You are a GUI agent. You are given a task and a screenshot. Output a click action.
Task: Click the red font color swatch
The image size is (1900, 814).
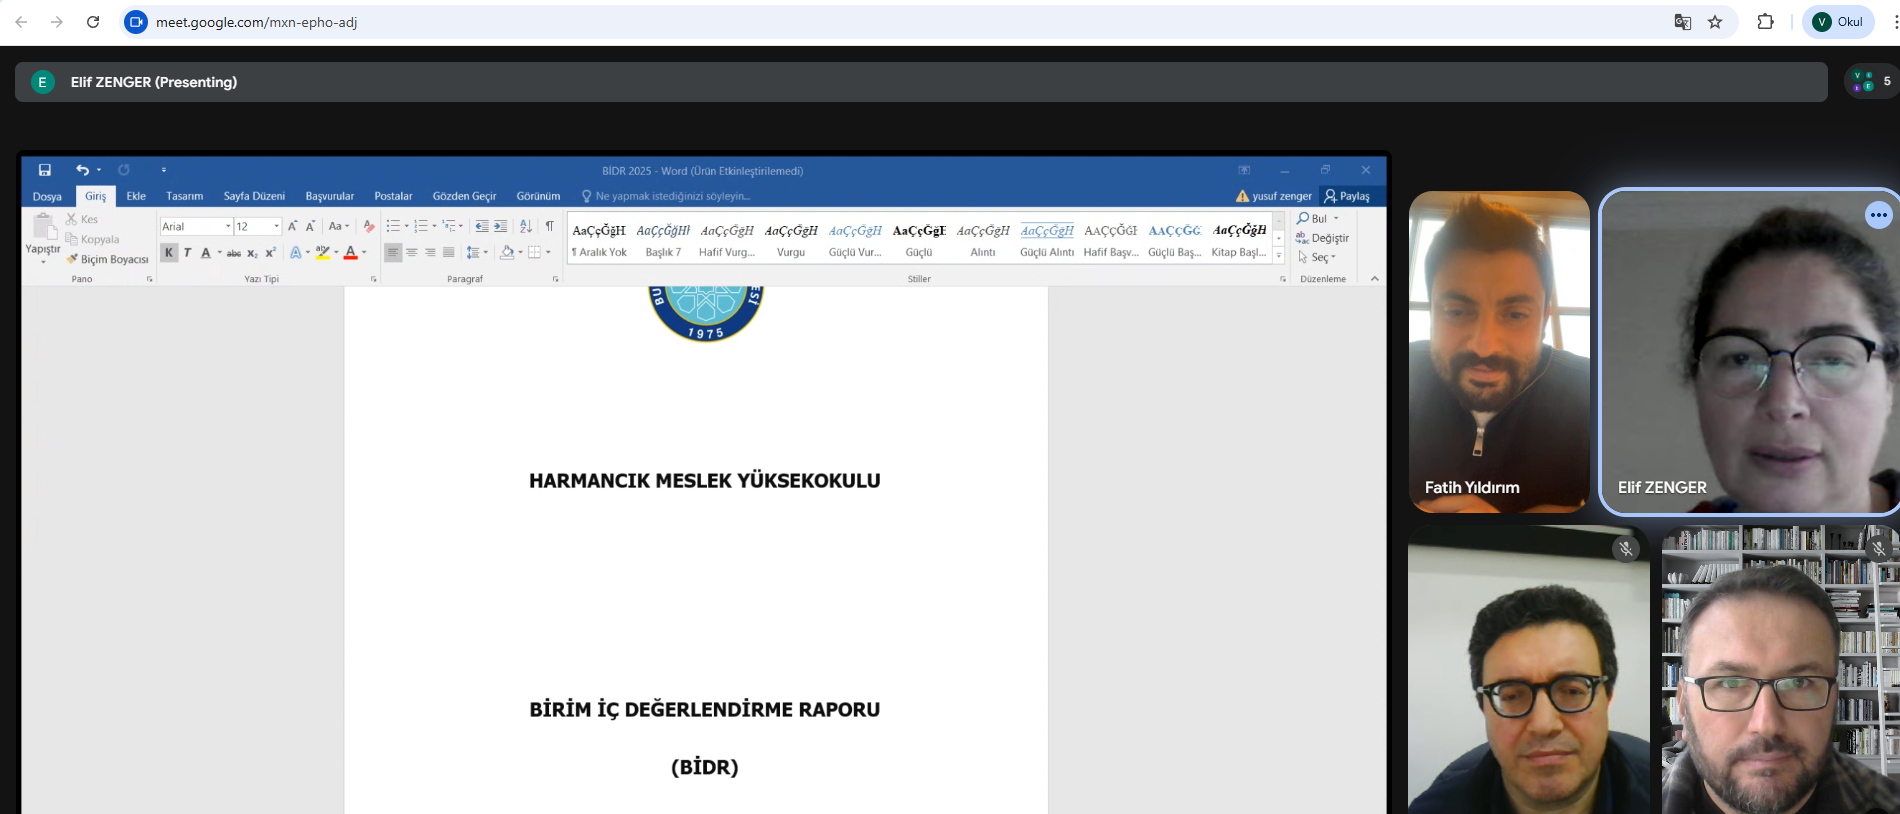click(x=350, y=253)
